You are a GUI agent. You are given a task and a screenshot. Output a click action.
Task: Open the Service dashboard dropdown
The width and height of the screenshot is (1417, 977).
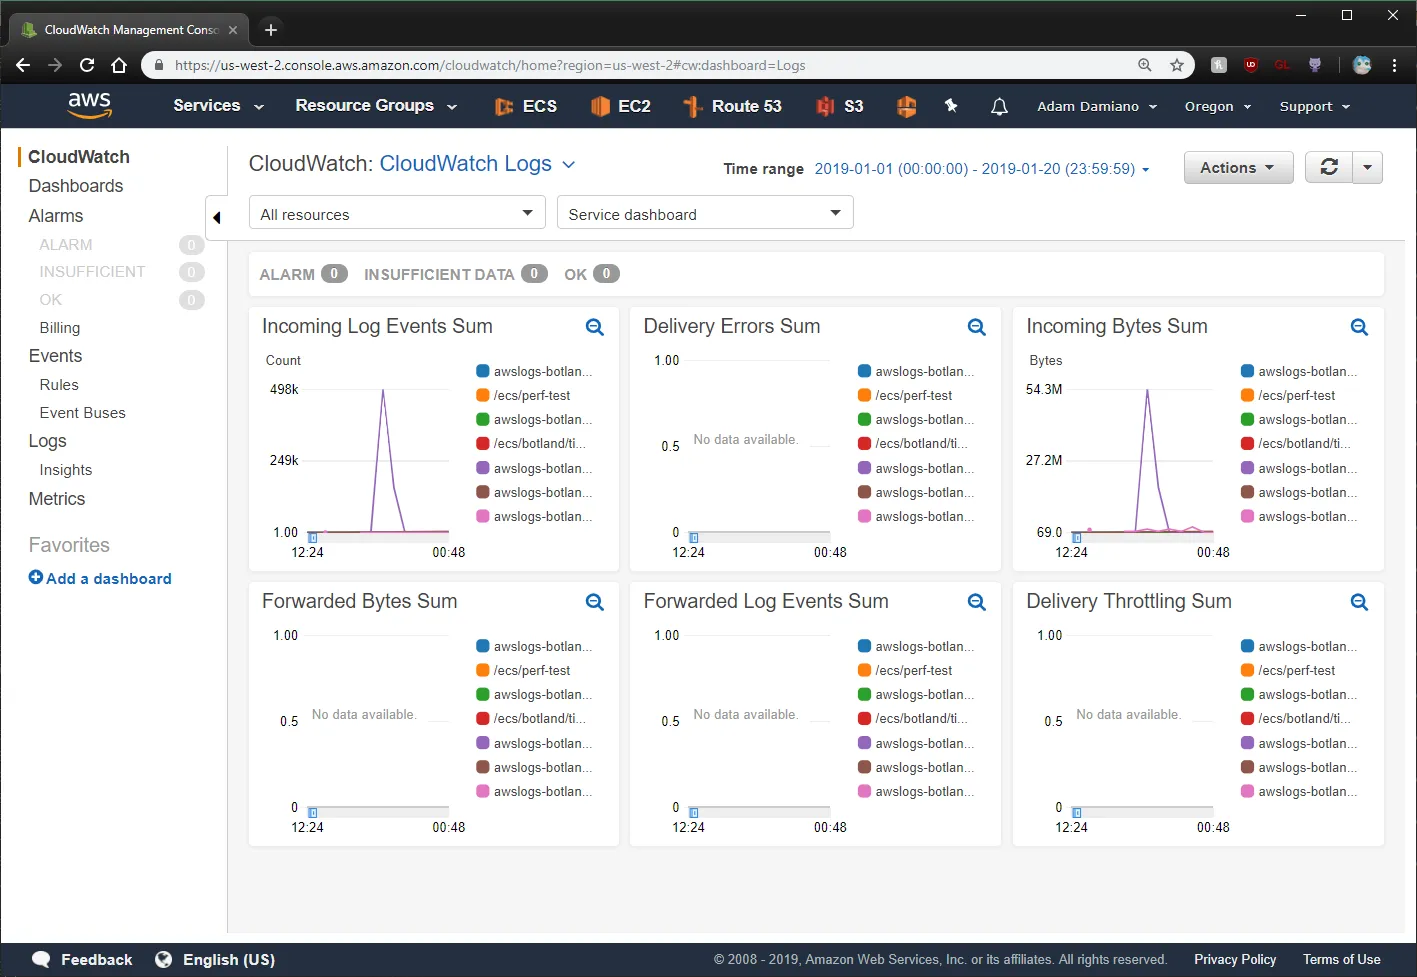705,213
